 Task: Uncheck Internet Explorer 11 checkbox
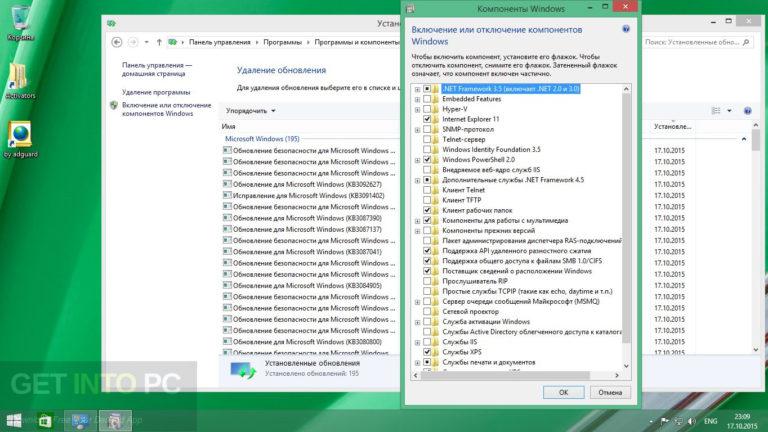point(427,119)
